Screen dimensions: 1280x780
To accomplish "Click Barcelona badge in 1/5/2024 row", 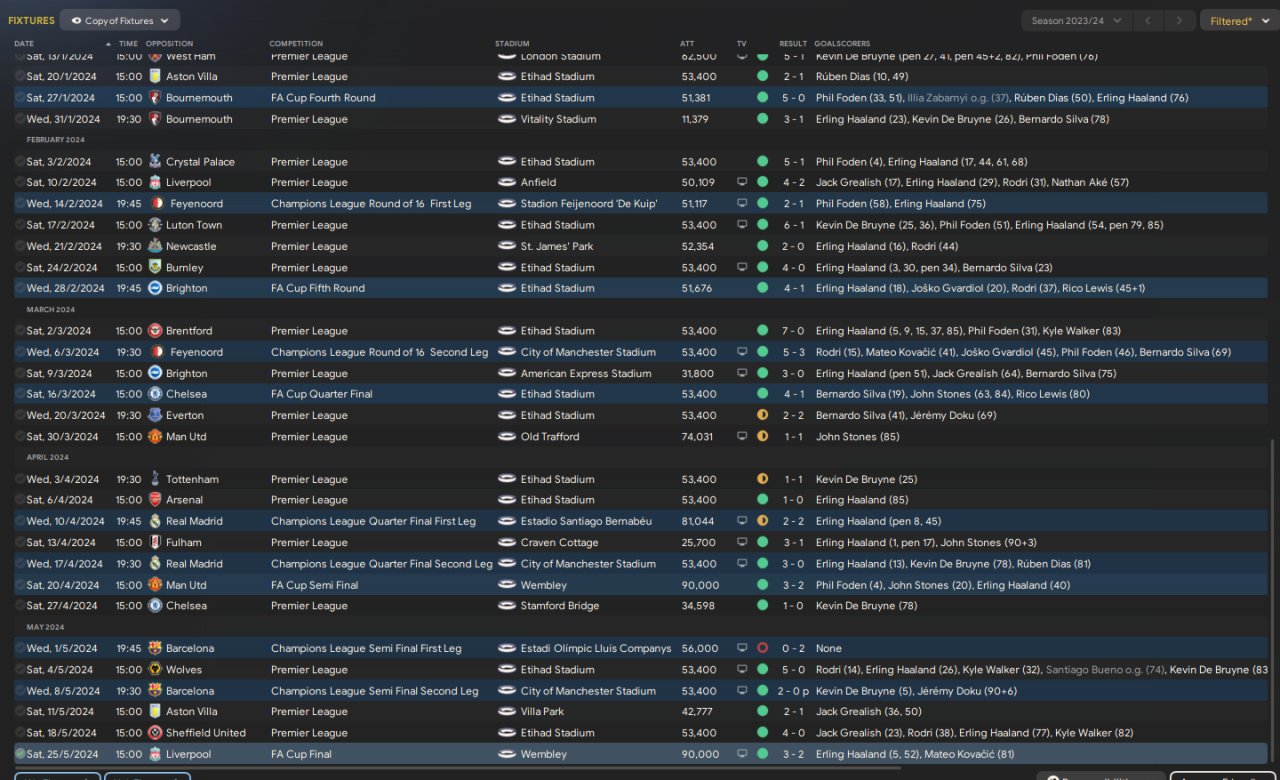I will [155, 648].
